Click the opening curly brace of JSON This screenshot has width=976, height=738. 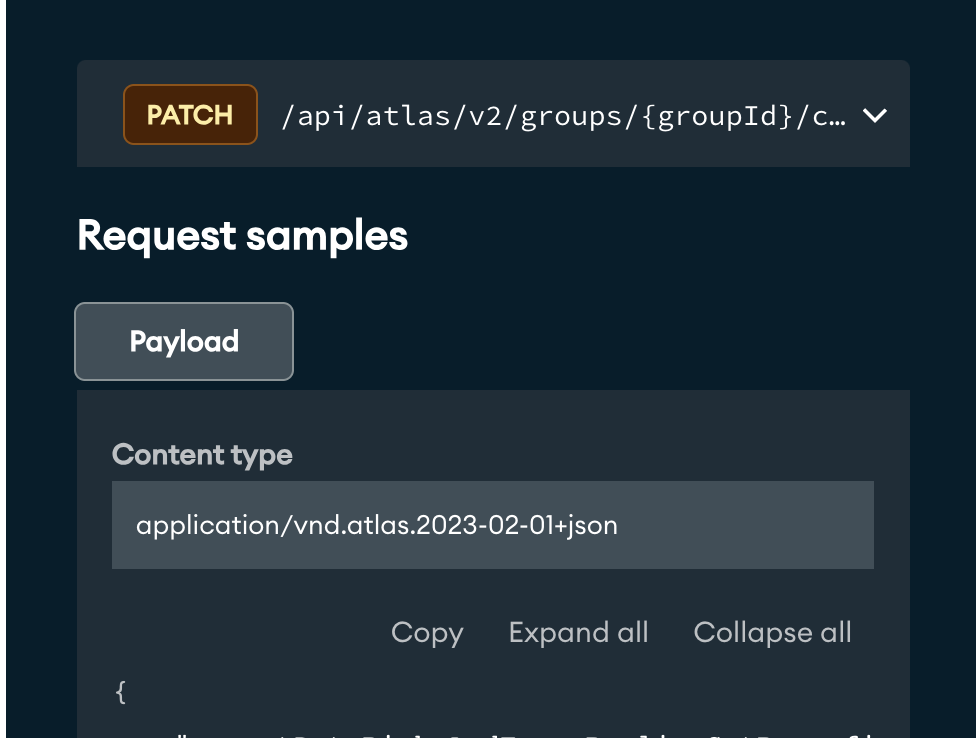(x=121, y=691)
